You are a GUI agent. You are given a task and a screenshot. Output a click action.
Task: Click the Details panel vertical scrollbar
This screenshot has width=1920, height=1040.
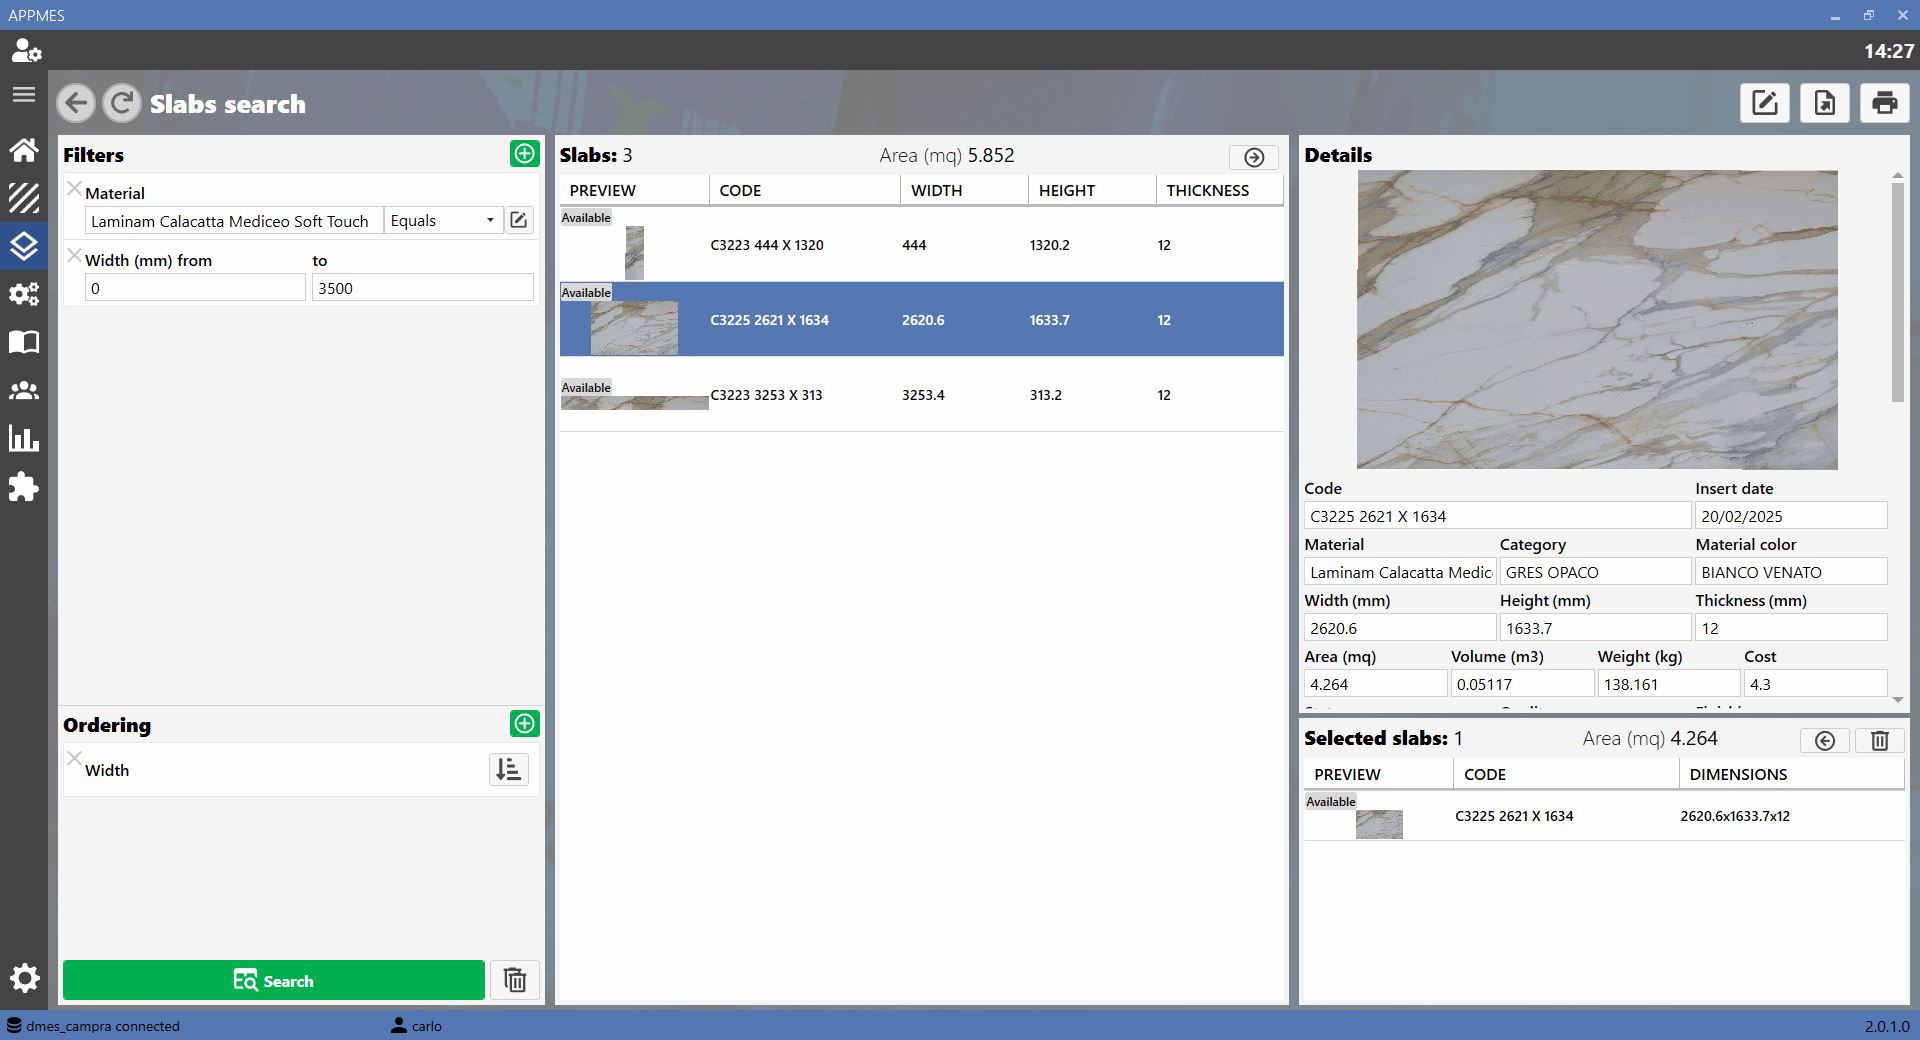1897,292
